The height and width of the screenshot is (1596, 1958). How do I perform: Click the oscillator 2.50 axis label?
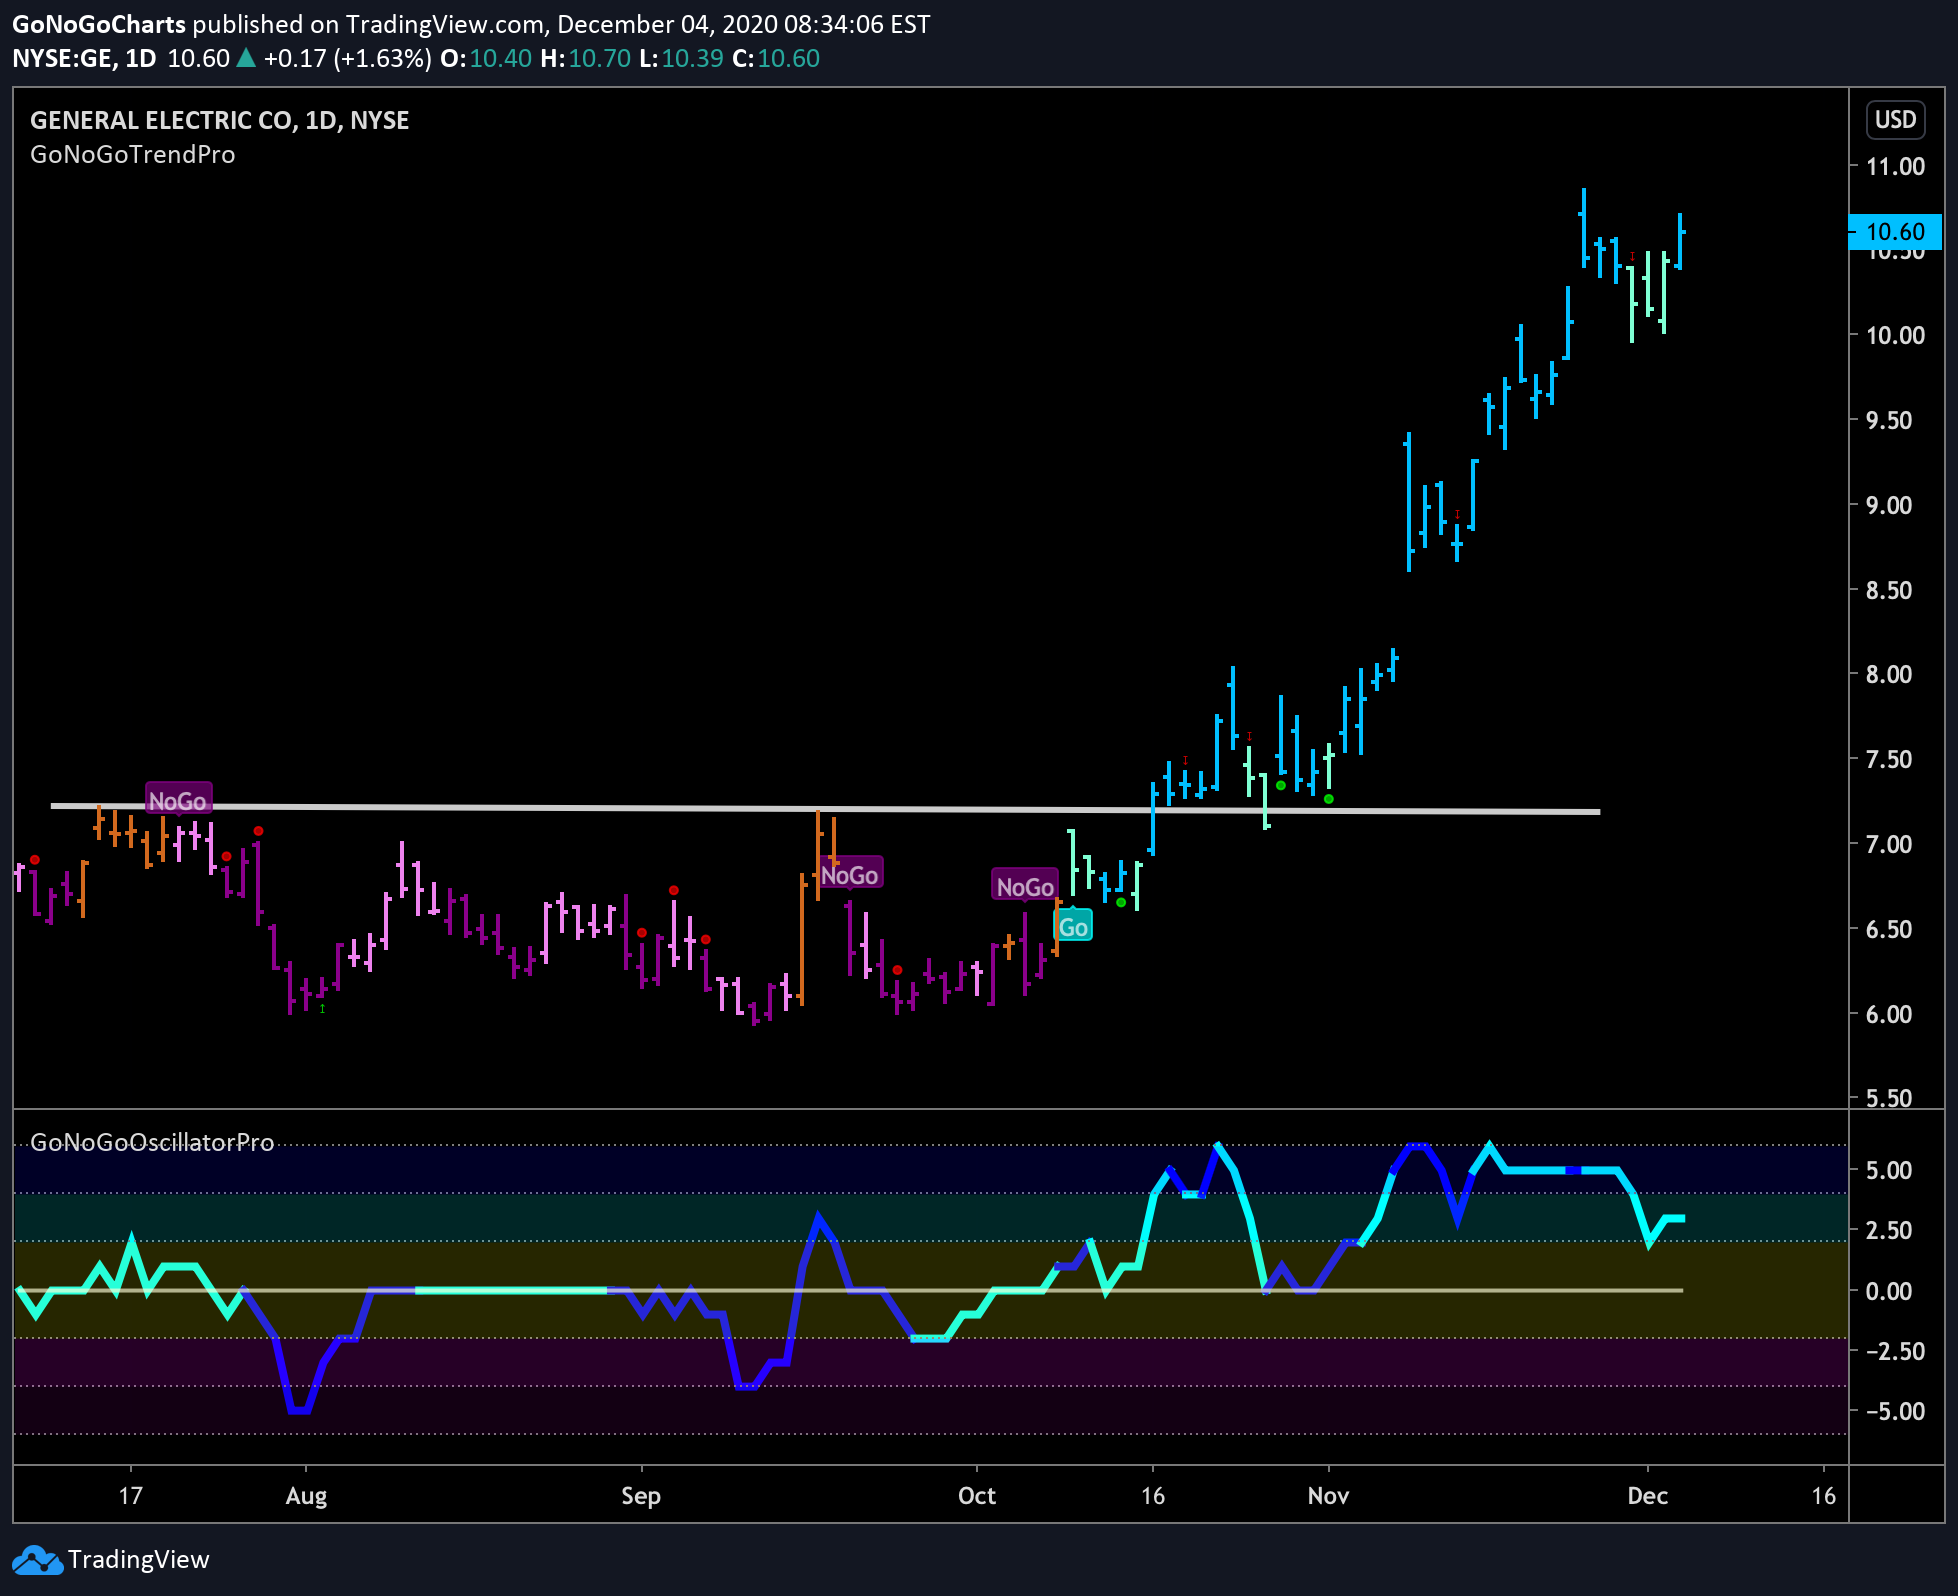point(1889,1230)
